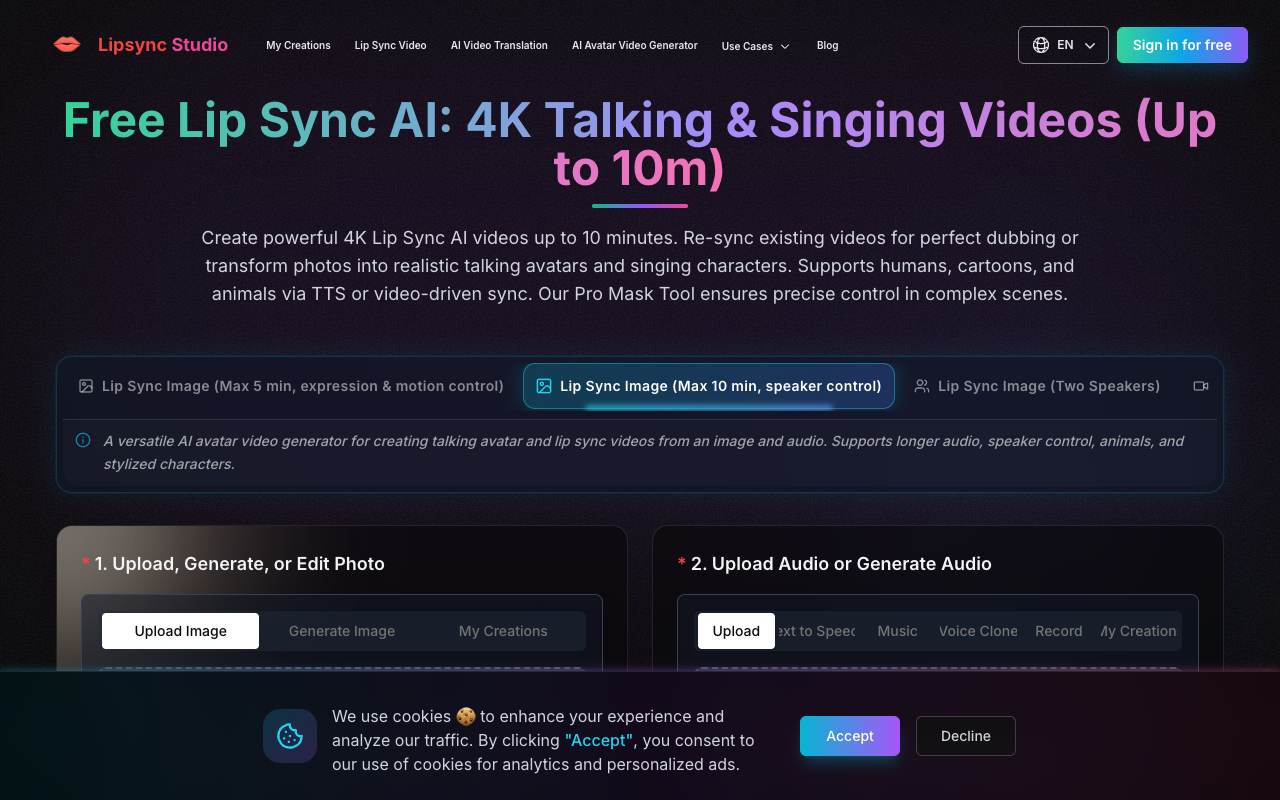The image size is (1280, 800).
Task: Expand the Use Cases menu
Action: [755, 46]
